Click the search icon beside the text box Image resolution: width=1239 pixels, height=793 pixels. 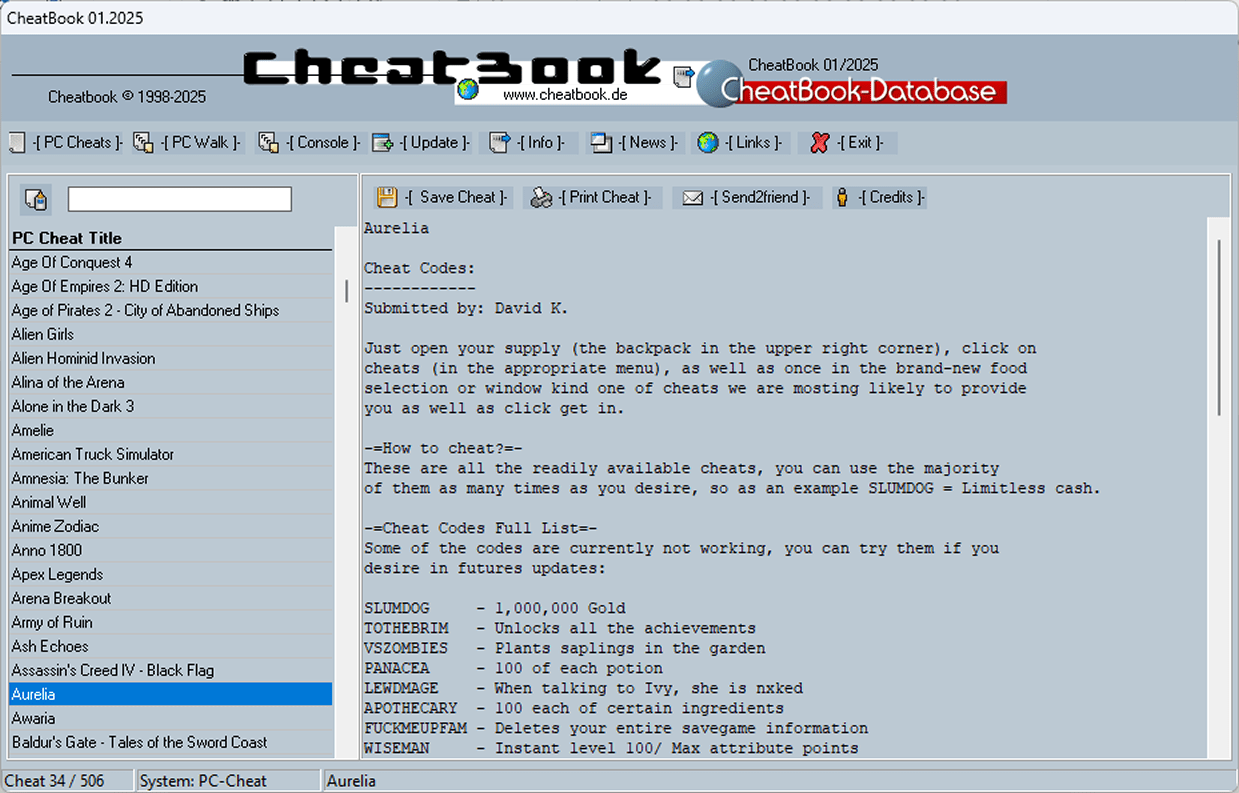[x=36, y=199]
